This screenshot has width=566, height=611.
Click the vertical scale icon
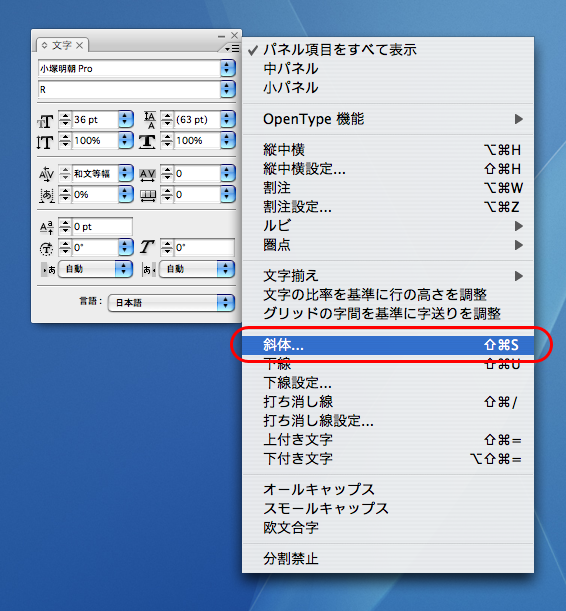tap(45, 142)
